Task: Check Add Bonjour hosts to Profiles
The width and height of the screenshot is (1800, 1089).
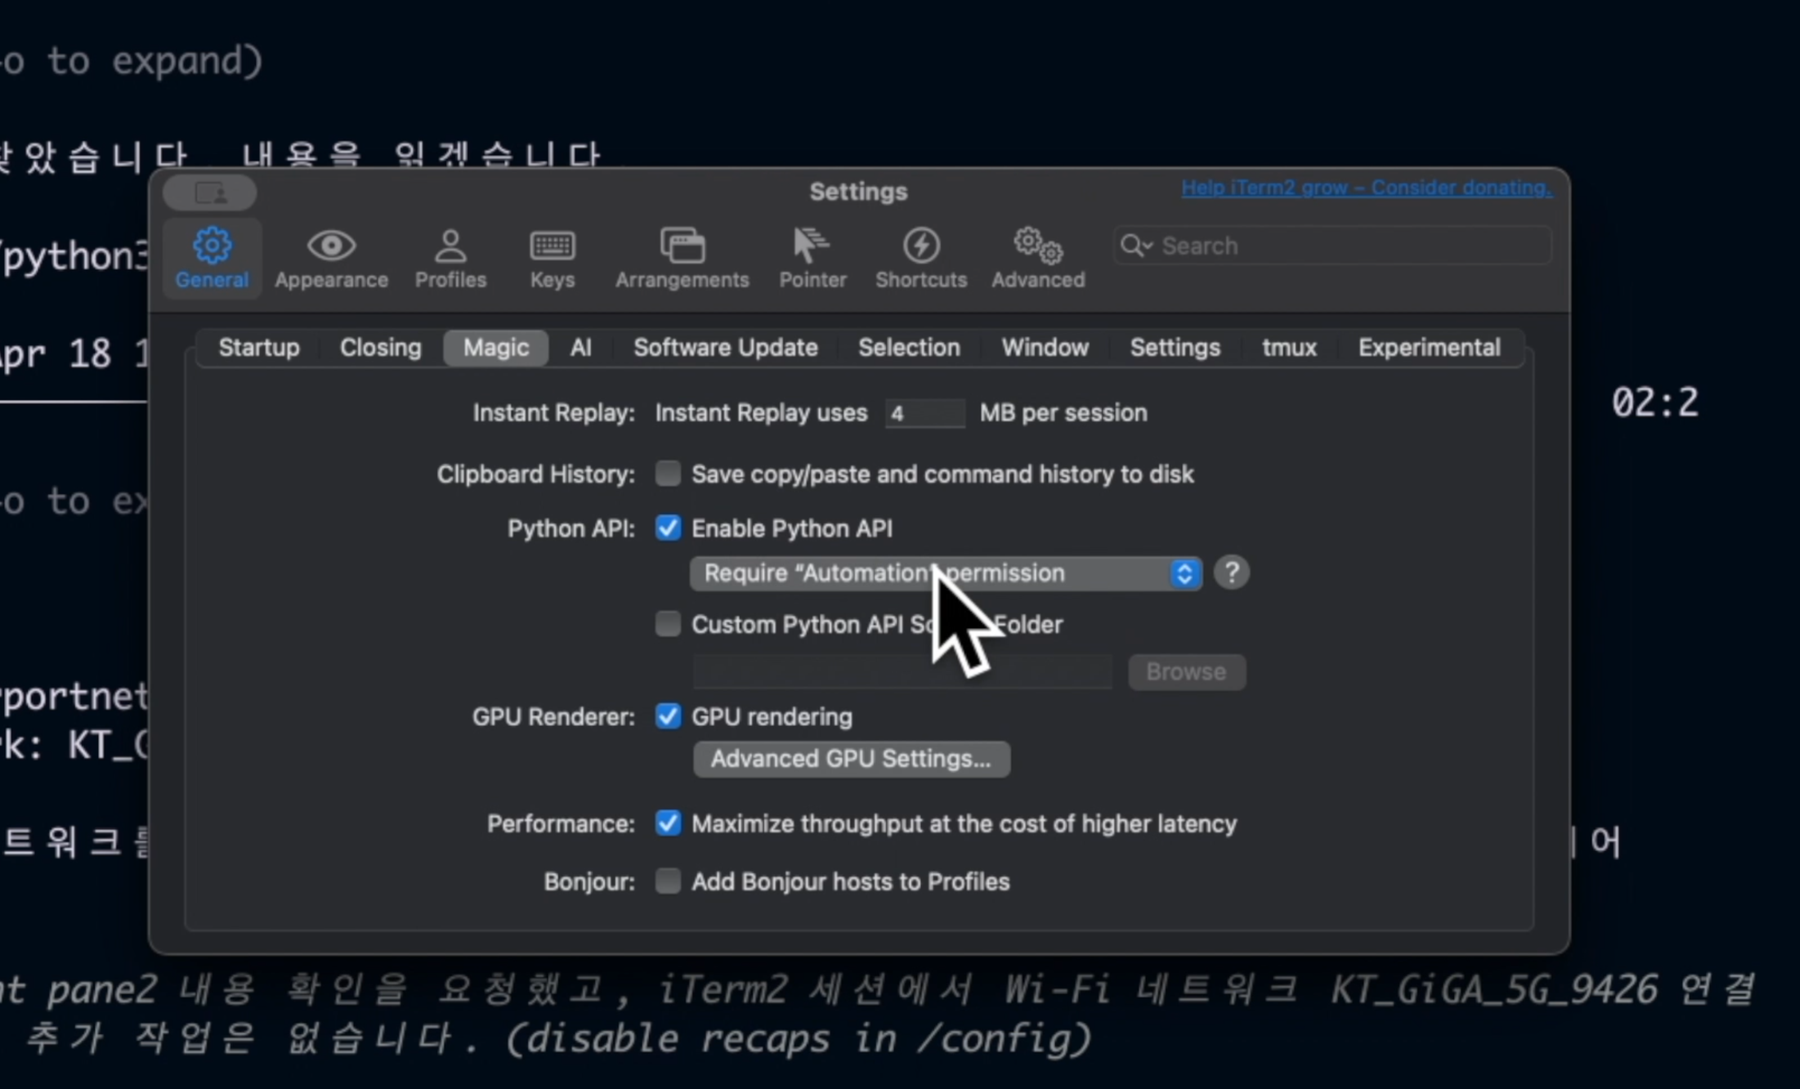Action: coord(668,881)
